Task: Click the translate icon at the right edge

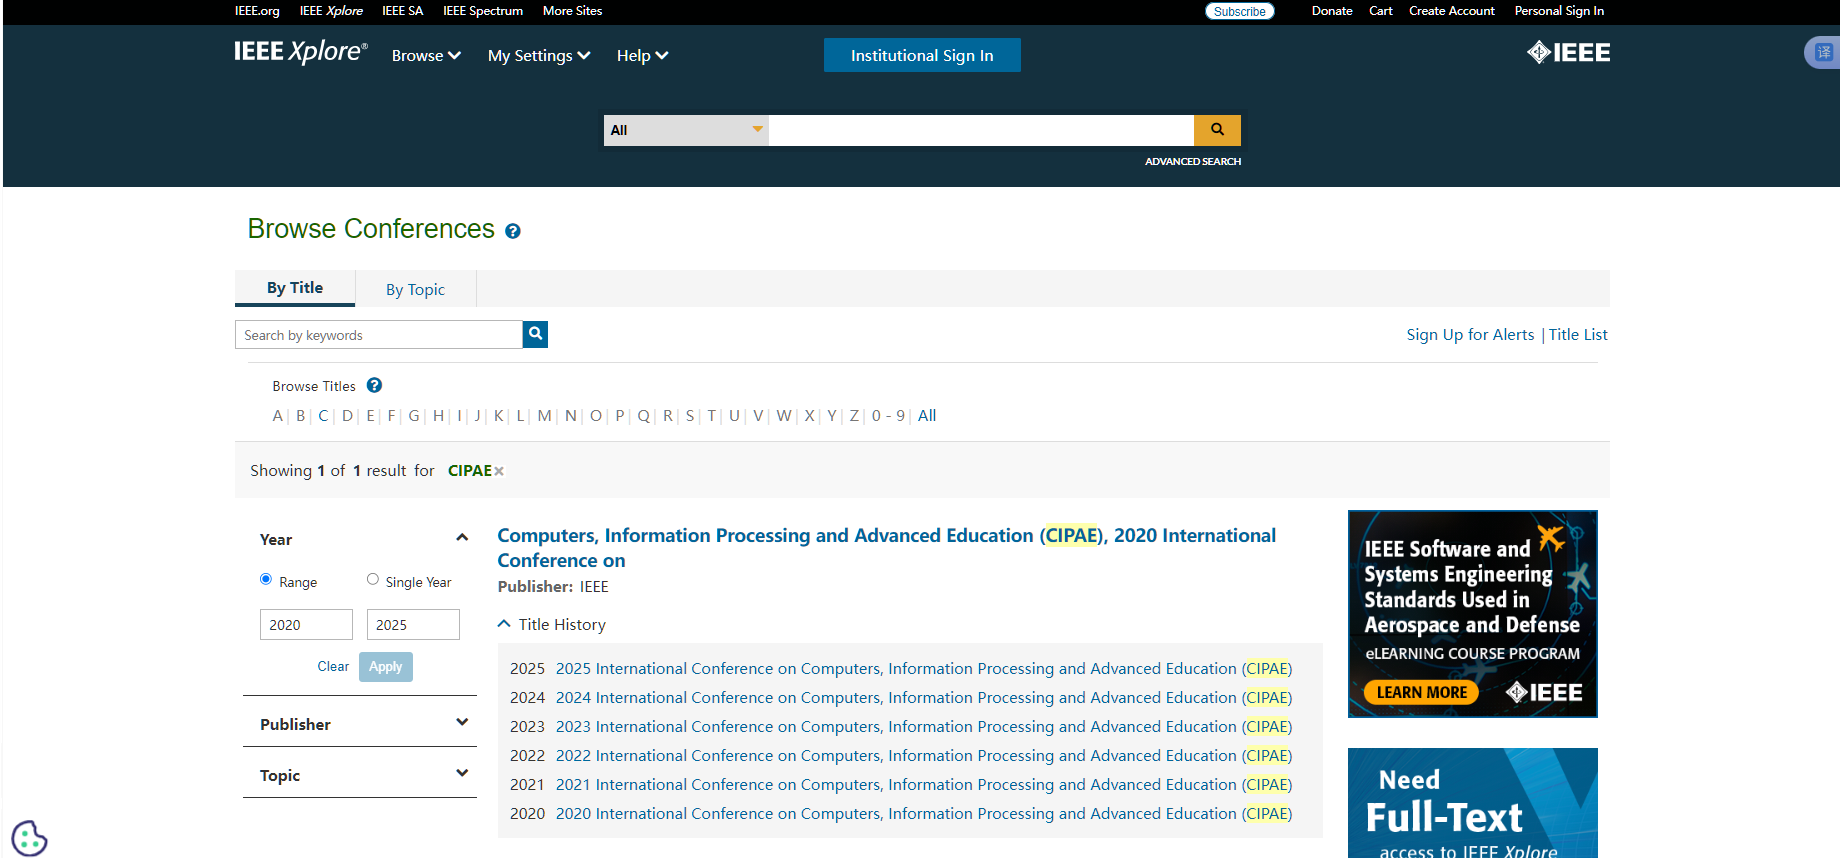Action: 1823,52
